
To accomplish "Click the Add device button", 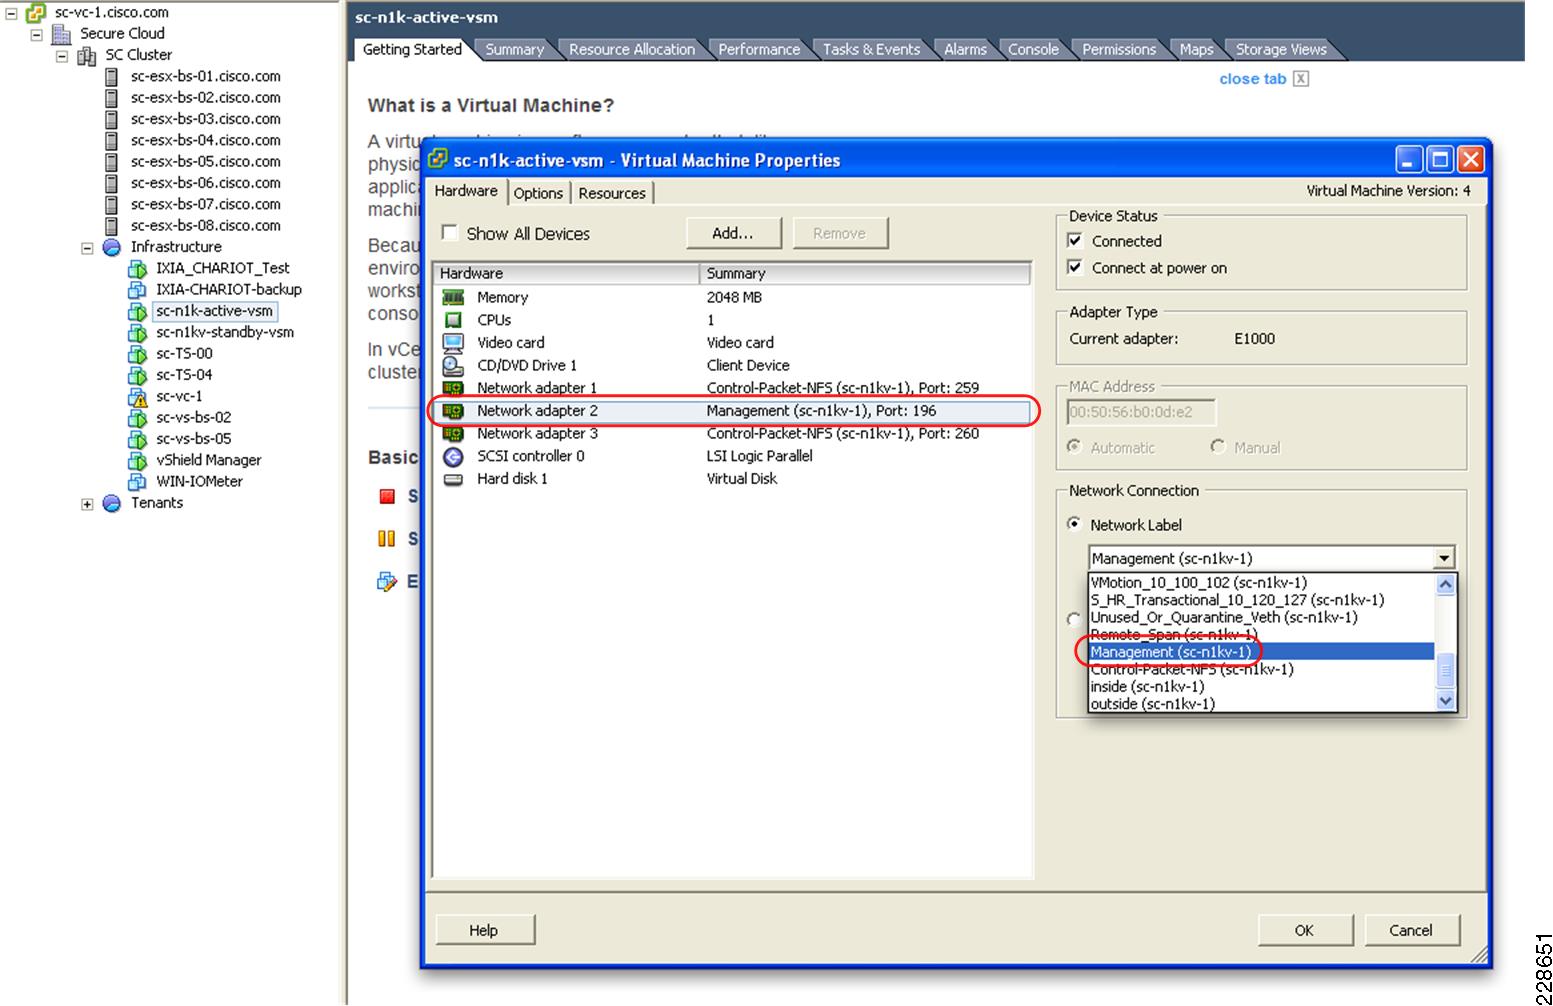I will coord(734,232).
